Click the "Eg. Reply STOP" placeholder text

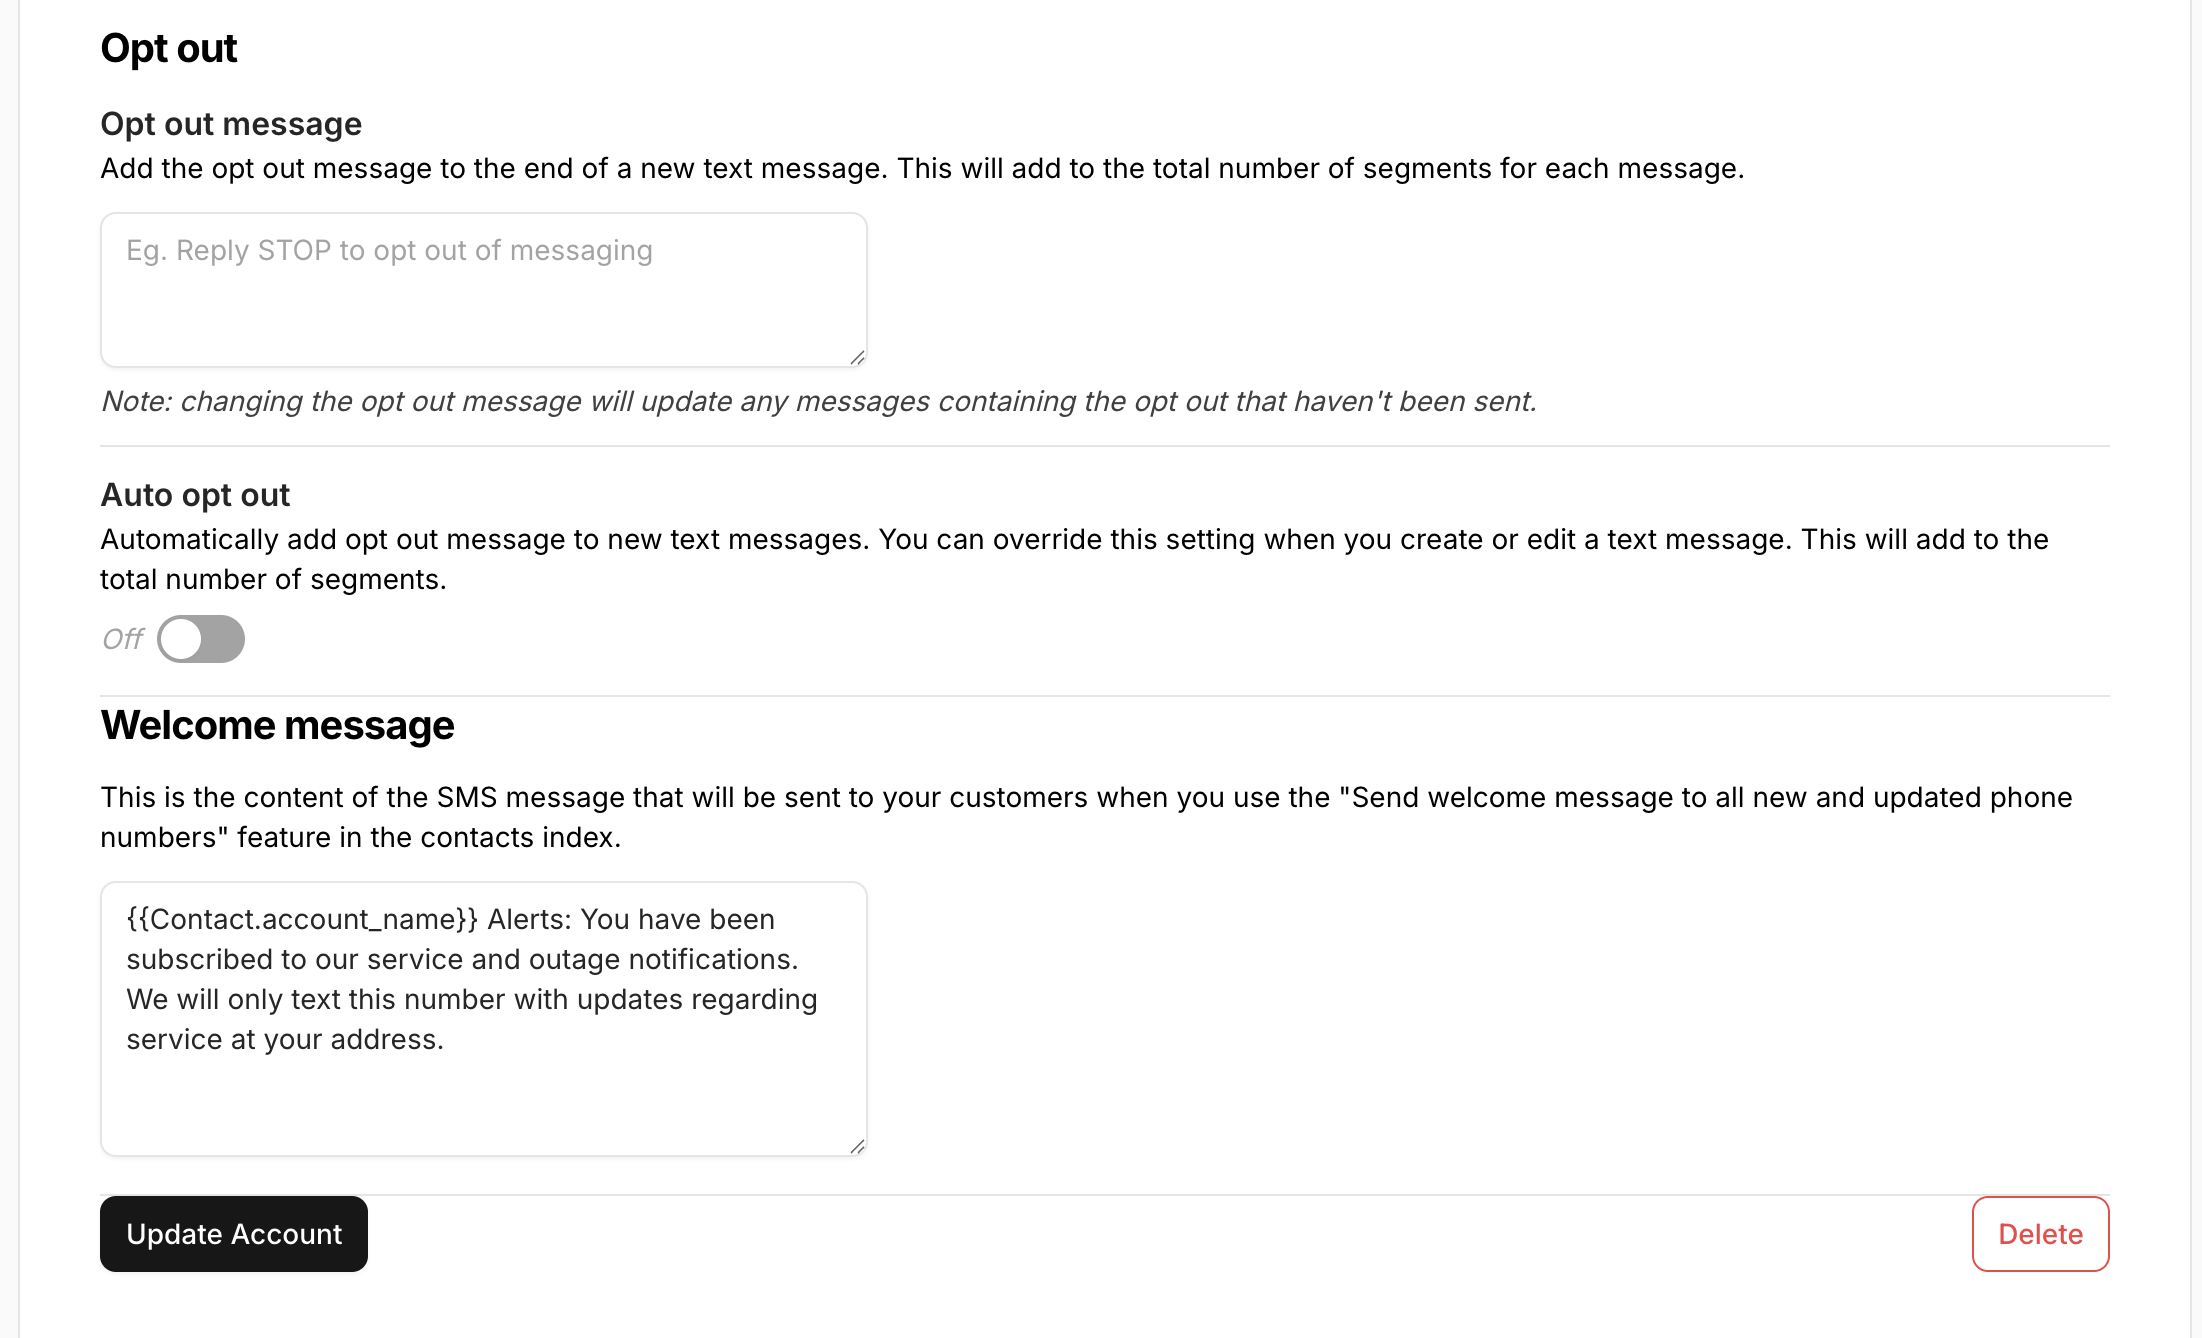click(x=389, y=250)
